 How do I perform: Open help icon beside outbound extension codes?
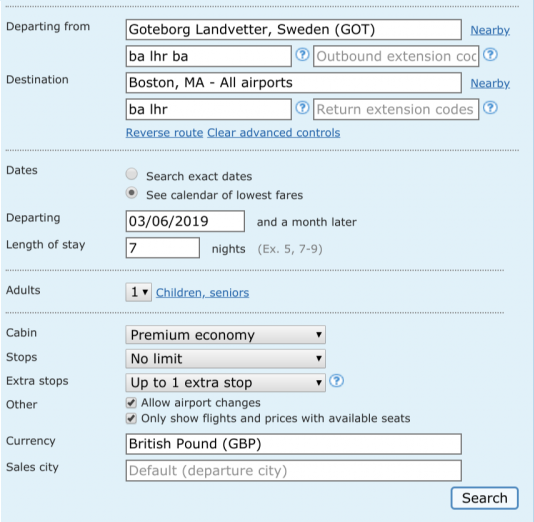[490, 55]
